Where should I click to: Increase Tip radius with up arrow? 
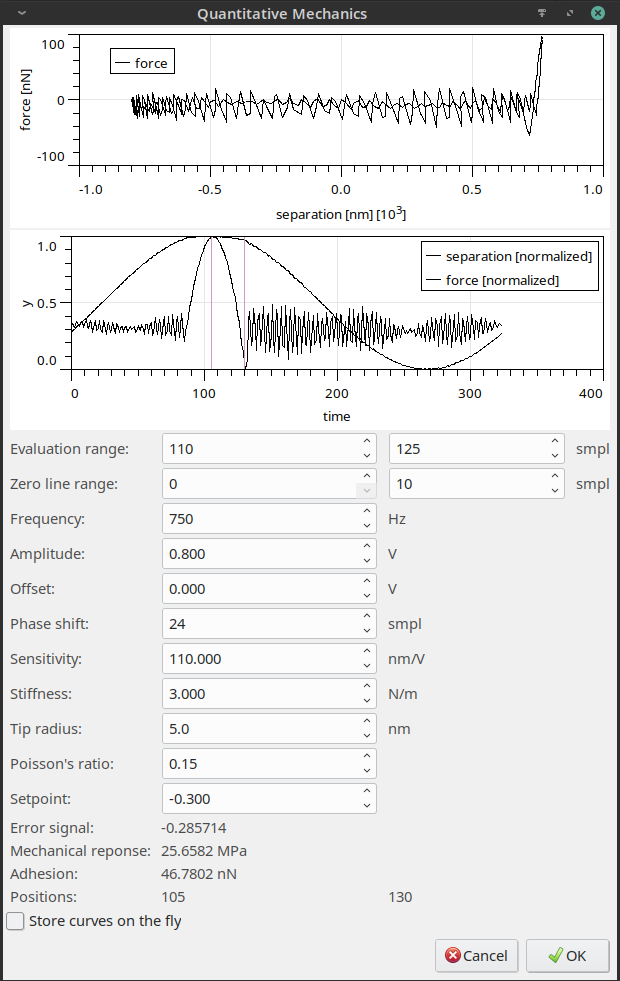(367, 722)
